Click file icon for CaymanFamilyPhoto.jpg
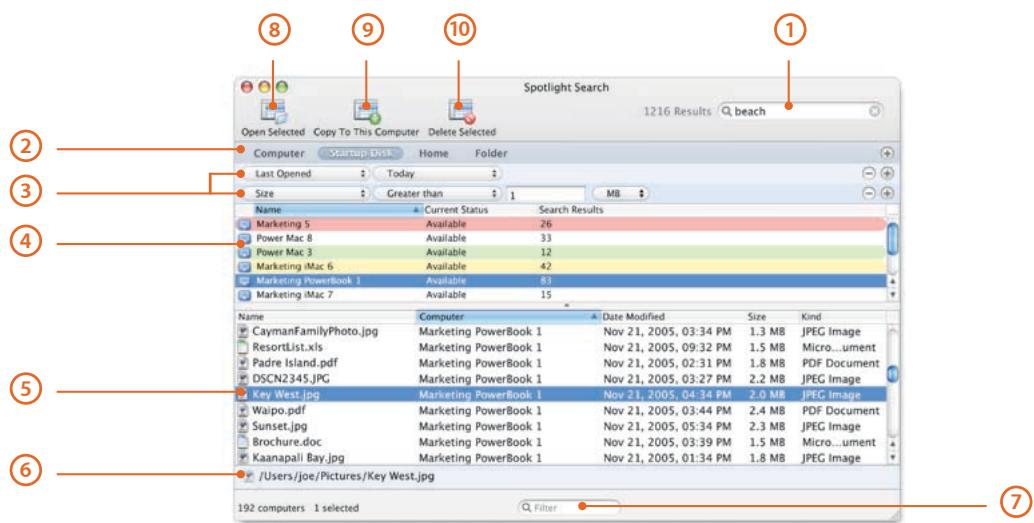The width and height of the screenshot is (1034, 523). (x=243, y=332)
